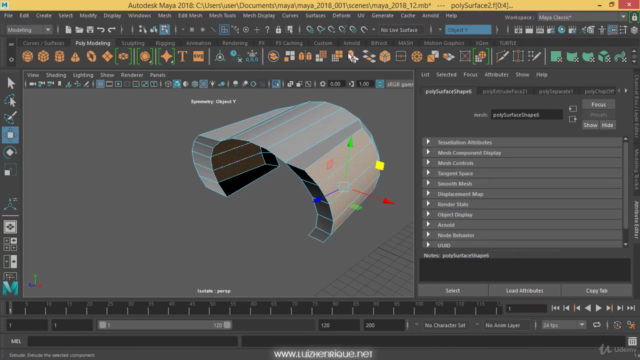The width and height of the screenshot is (640, 360).
Task: Switch to the Sculpting shelf tab
Action: 133,43
